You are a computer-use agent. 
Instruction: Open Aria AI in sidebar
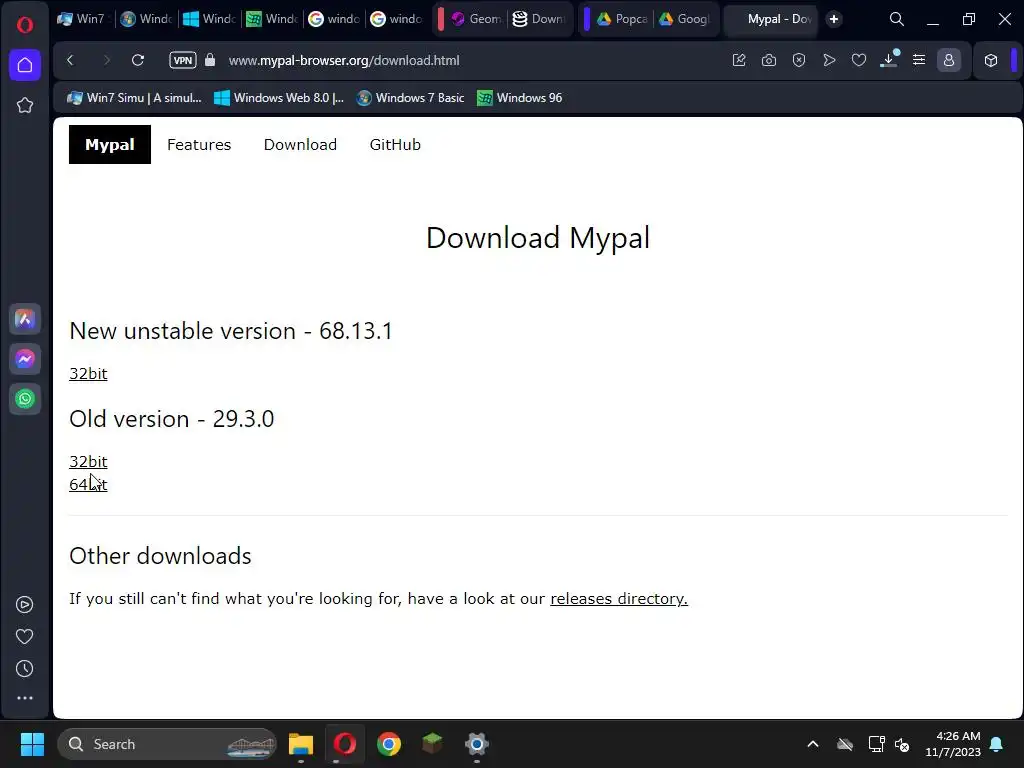pyautogui.click(x=25, y=319)
